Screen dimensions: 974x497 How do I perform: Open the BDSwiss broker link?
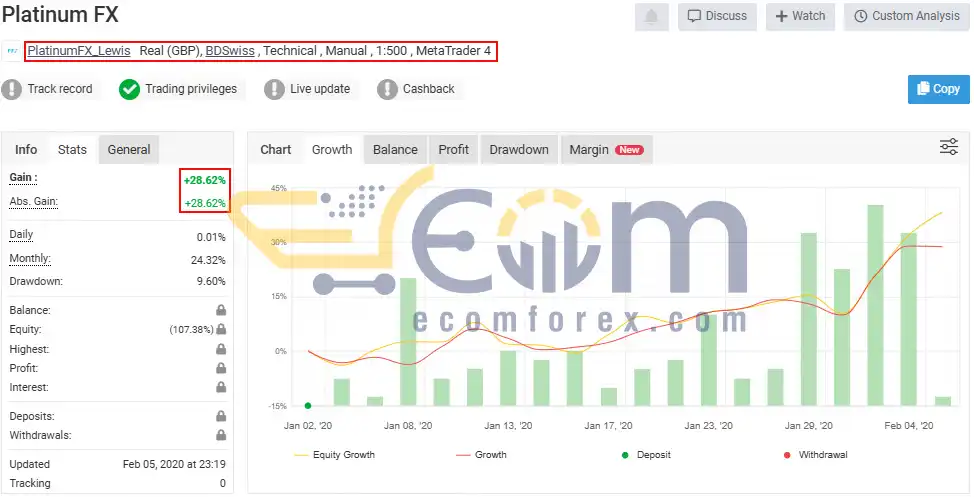click(230, 51)
